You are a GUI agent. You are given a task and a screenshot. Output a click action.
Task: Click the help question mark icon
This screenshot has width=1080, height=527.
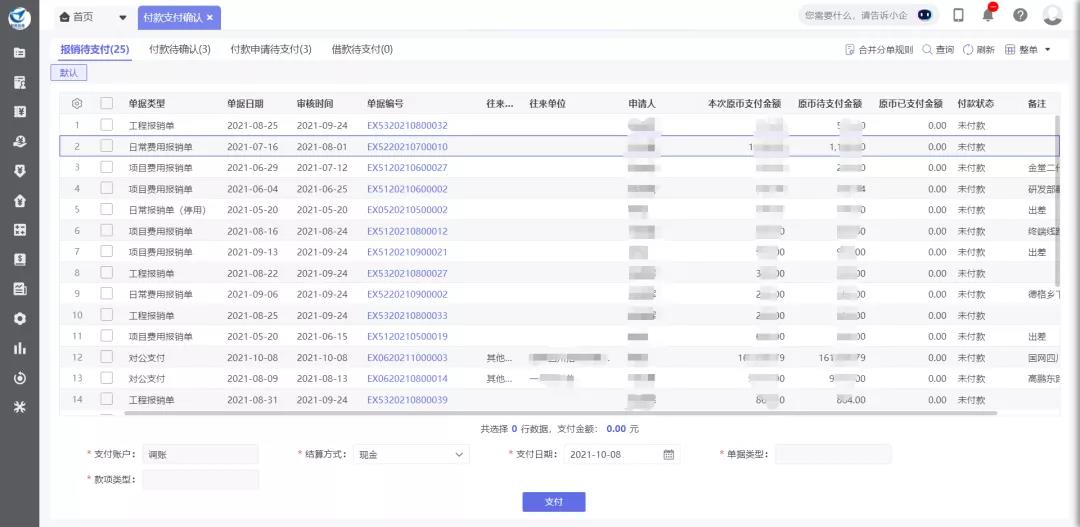(1020, 15)
